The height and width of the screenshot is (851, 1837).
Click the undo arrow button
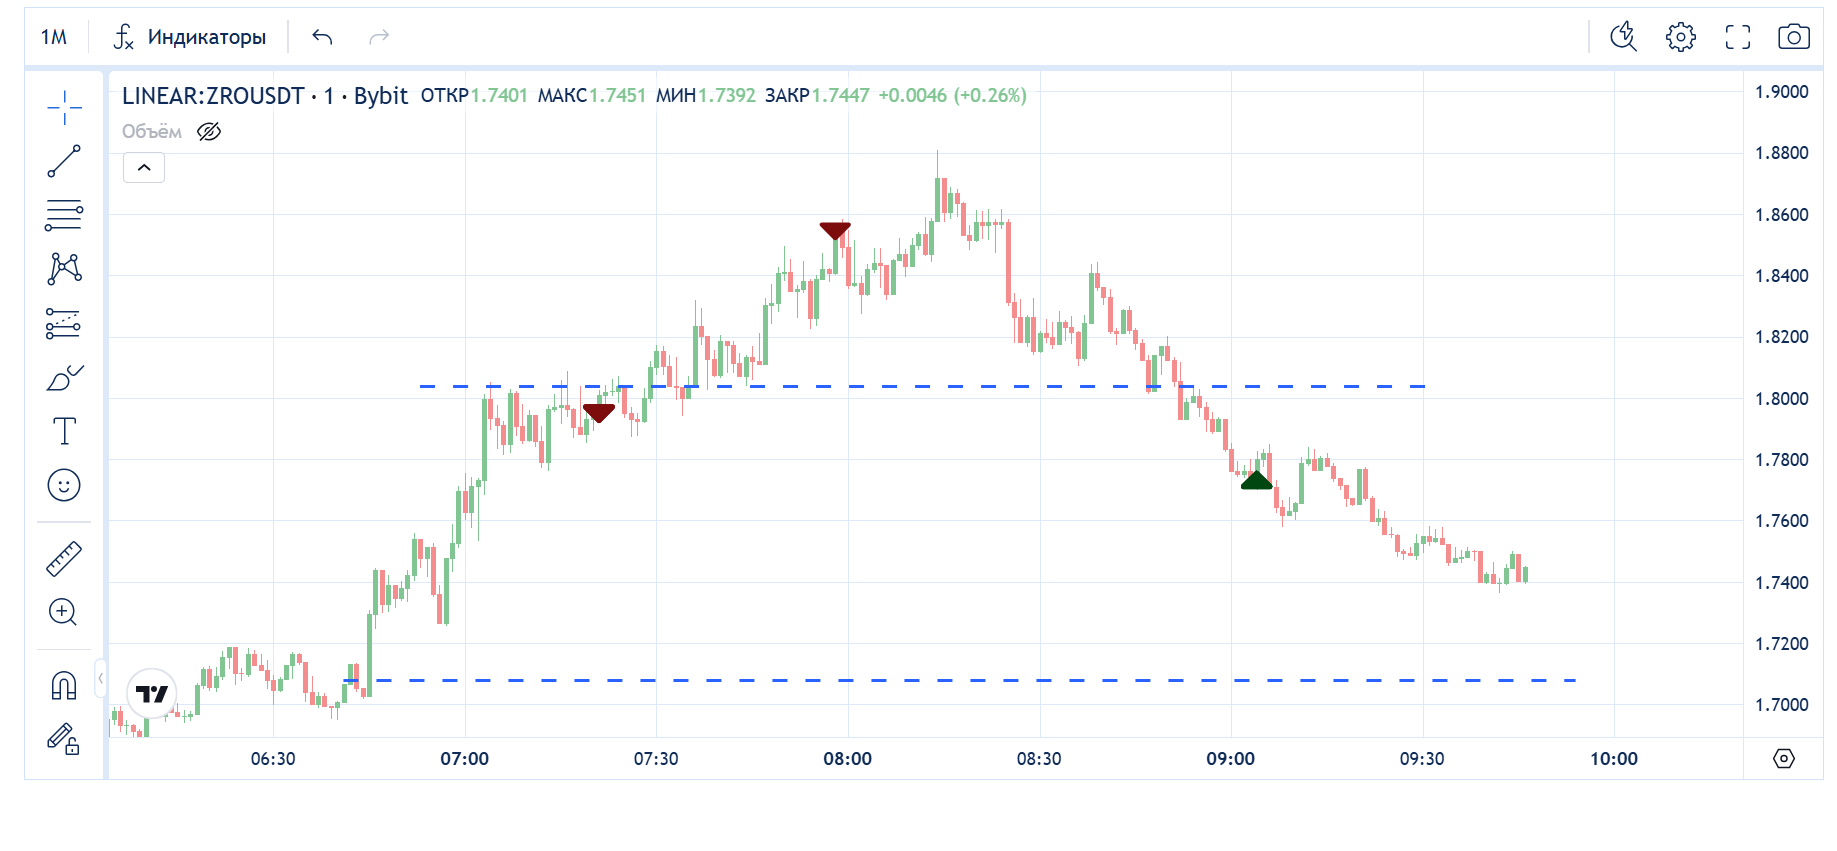pos(322,37)
